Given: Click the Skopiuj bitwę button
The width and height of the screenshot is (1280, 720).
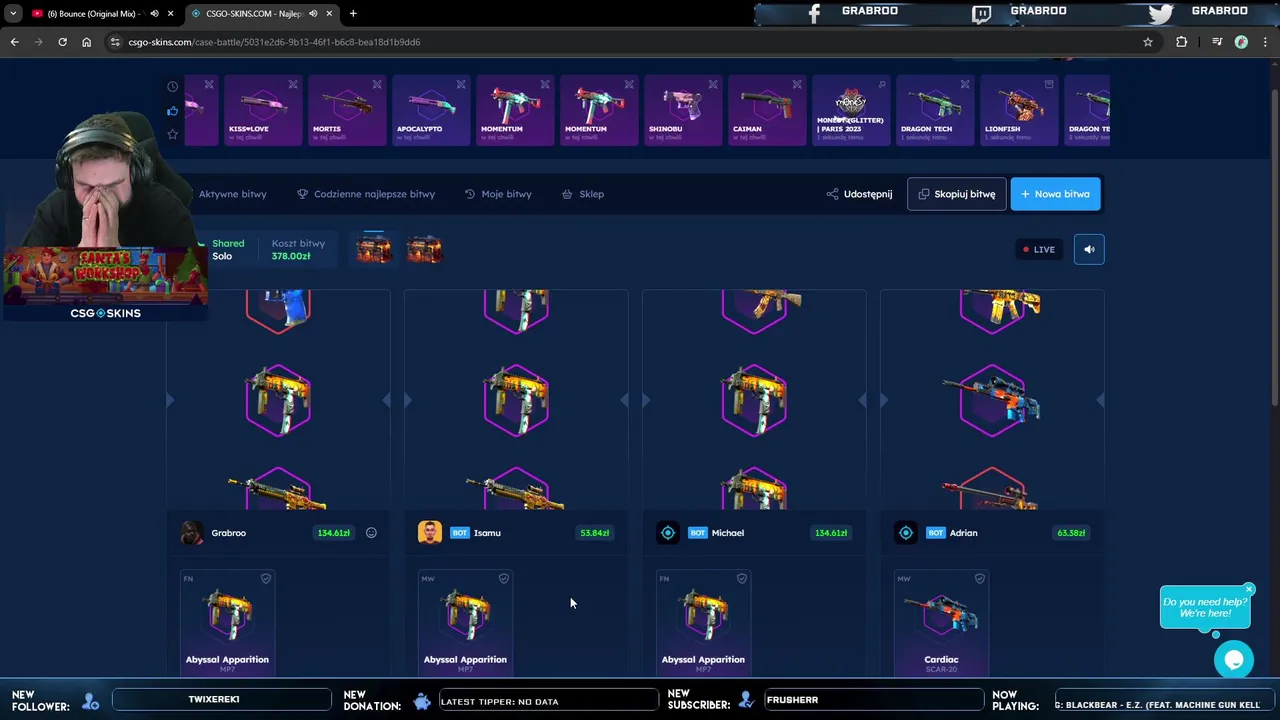Looking at the screenshot, I should click(957, 194).
